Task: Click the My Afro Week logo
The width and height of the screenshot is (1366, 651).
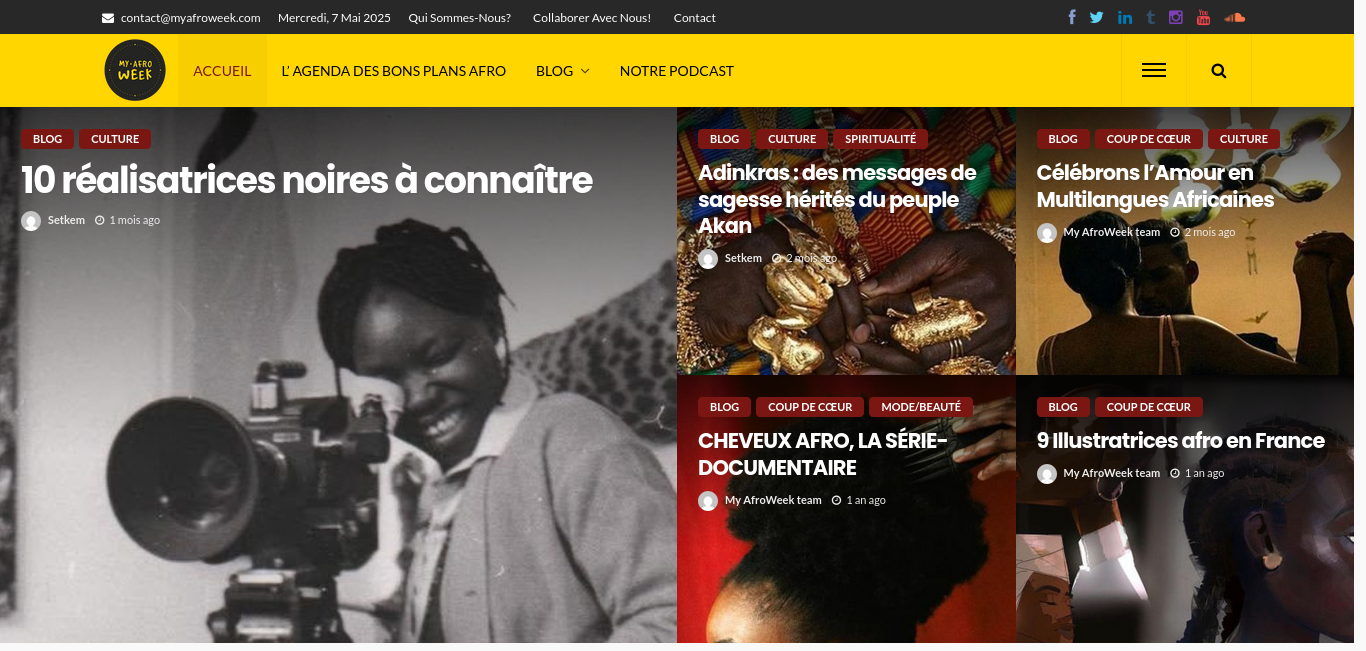Action: (135, 70)
